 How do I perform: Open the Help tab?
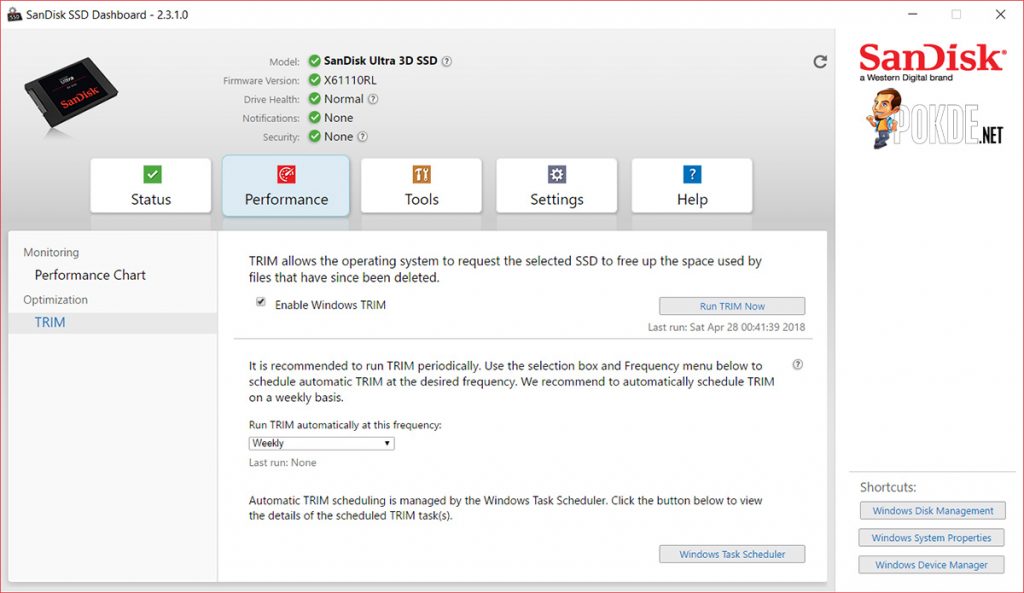coord(692,185)
